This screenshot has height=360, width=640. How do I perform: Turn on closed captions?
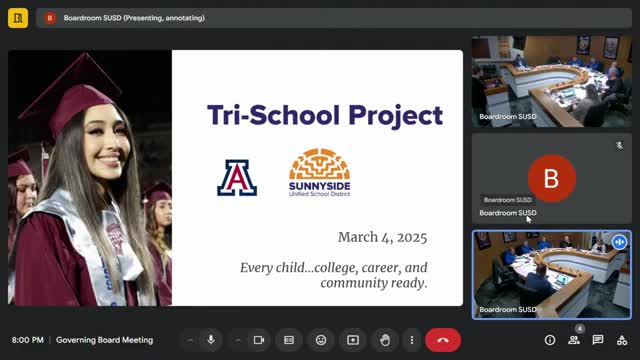289,340
